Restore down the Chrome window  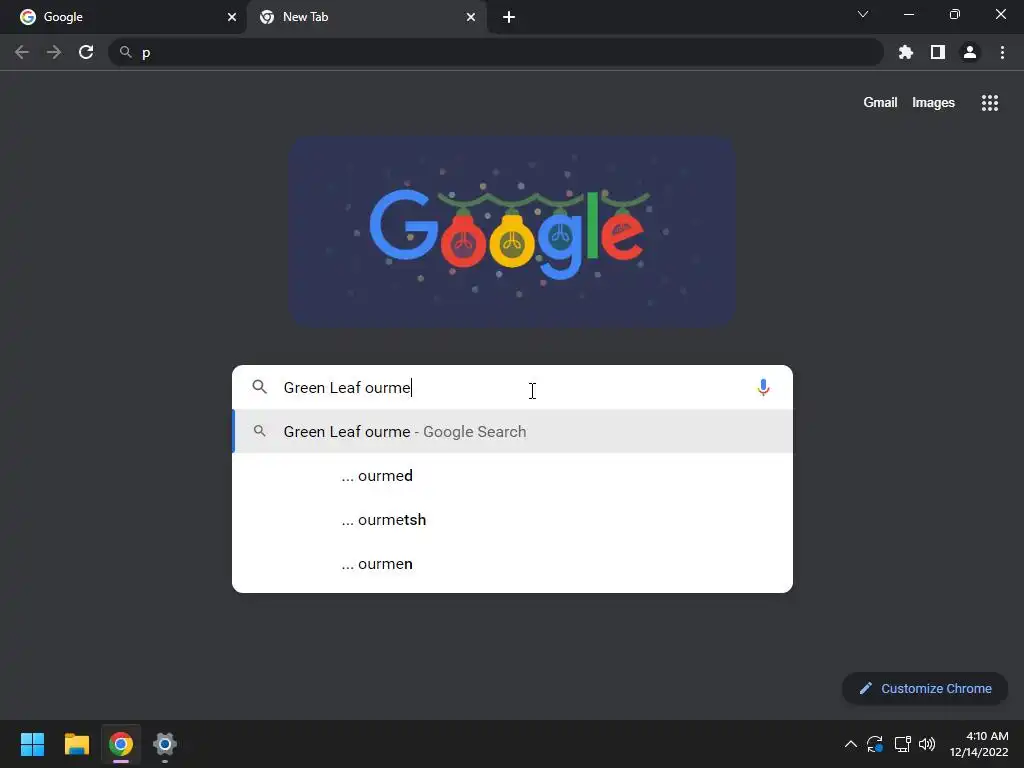(x=955, y=14)
